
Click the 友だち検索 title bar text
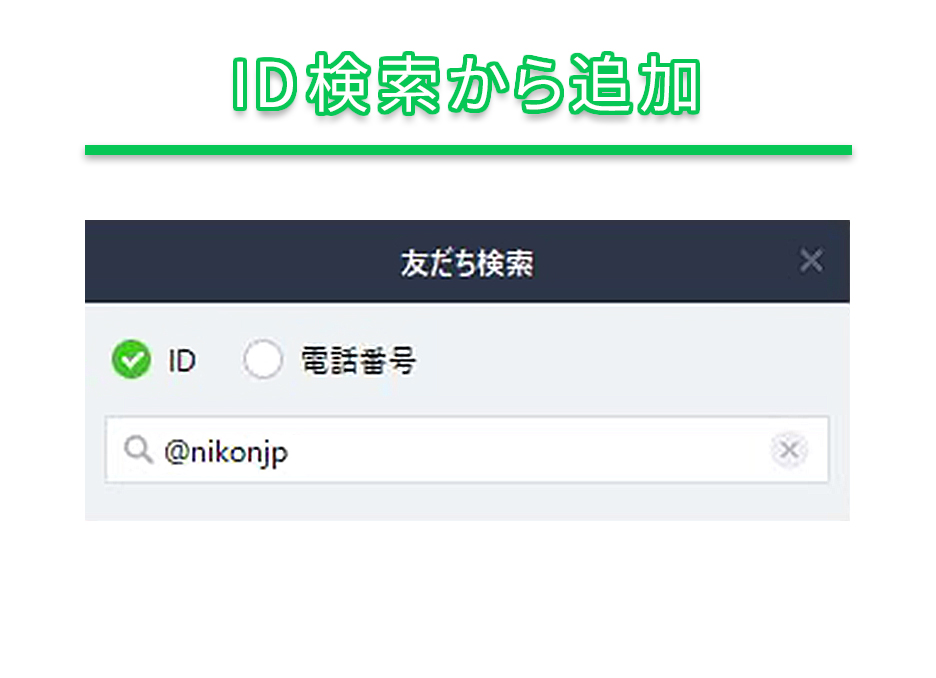coord(467,263)
